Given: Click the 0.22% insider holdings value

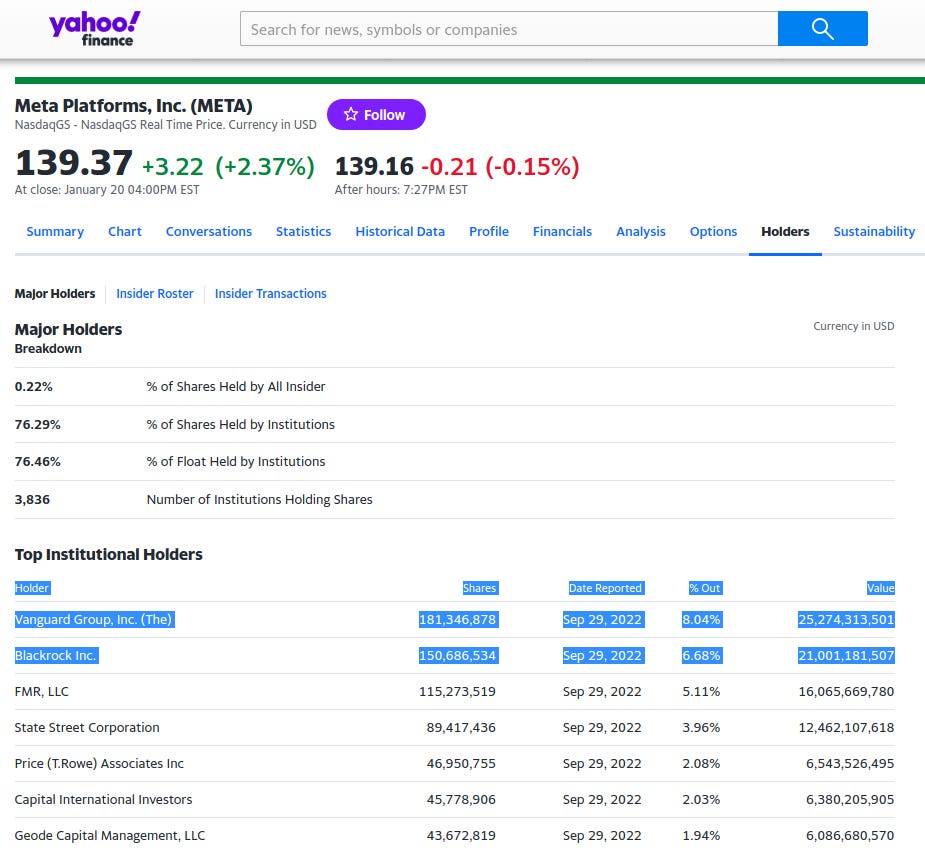Looking at the screenshot, I should 34,386.
